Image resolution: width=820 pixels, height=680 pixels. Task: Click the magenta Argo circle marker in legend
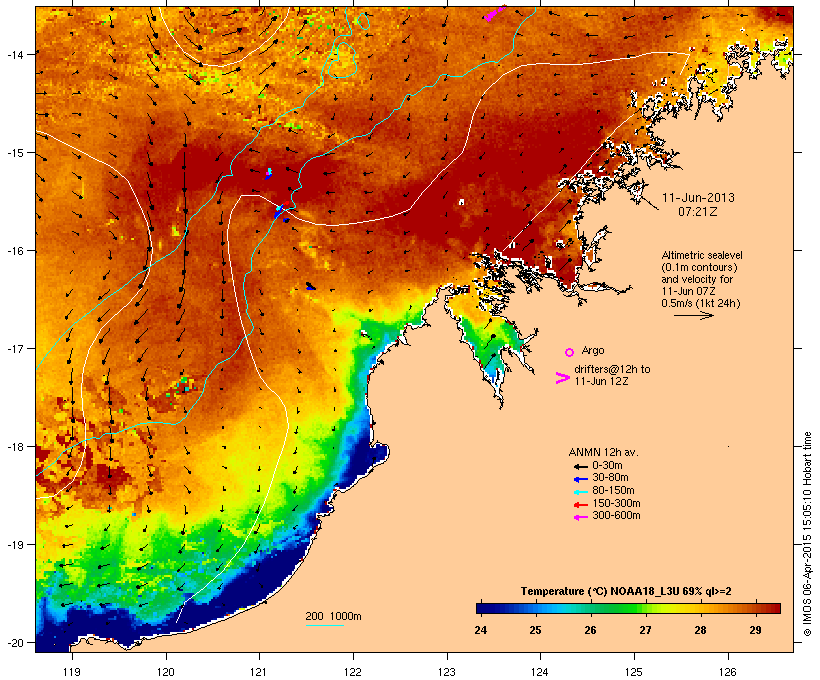pyautogui.click(x=570, y=352)
